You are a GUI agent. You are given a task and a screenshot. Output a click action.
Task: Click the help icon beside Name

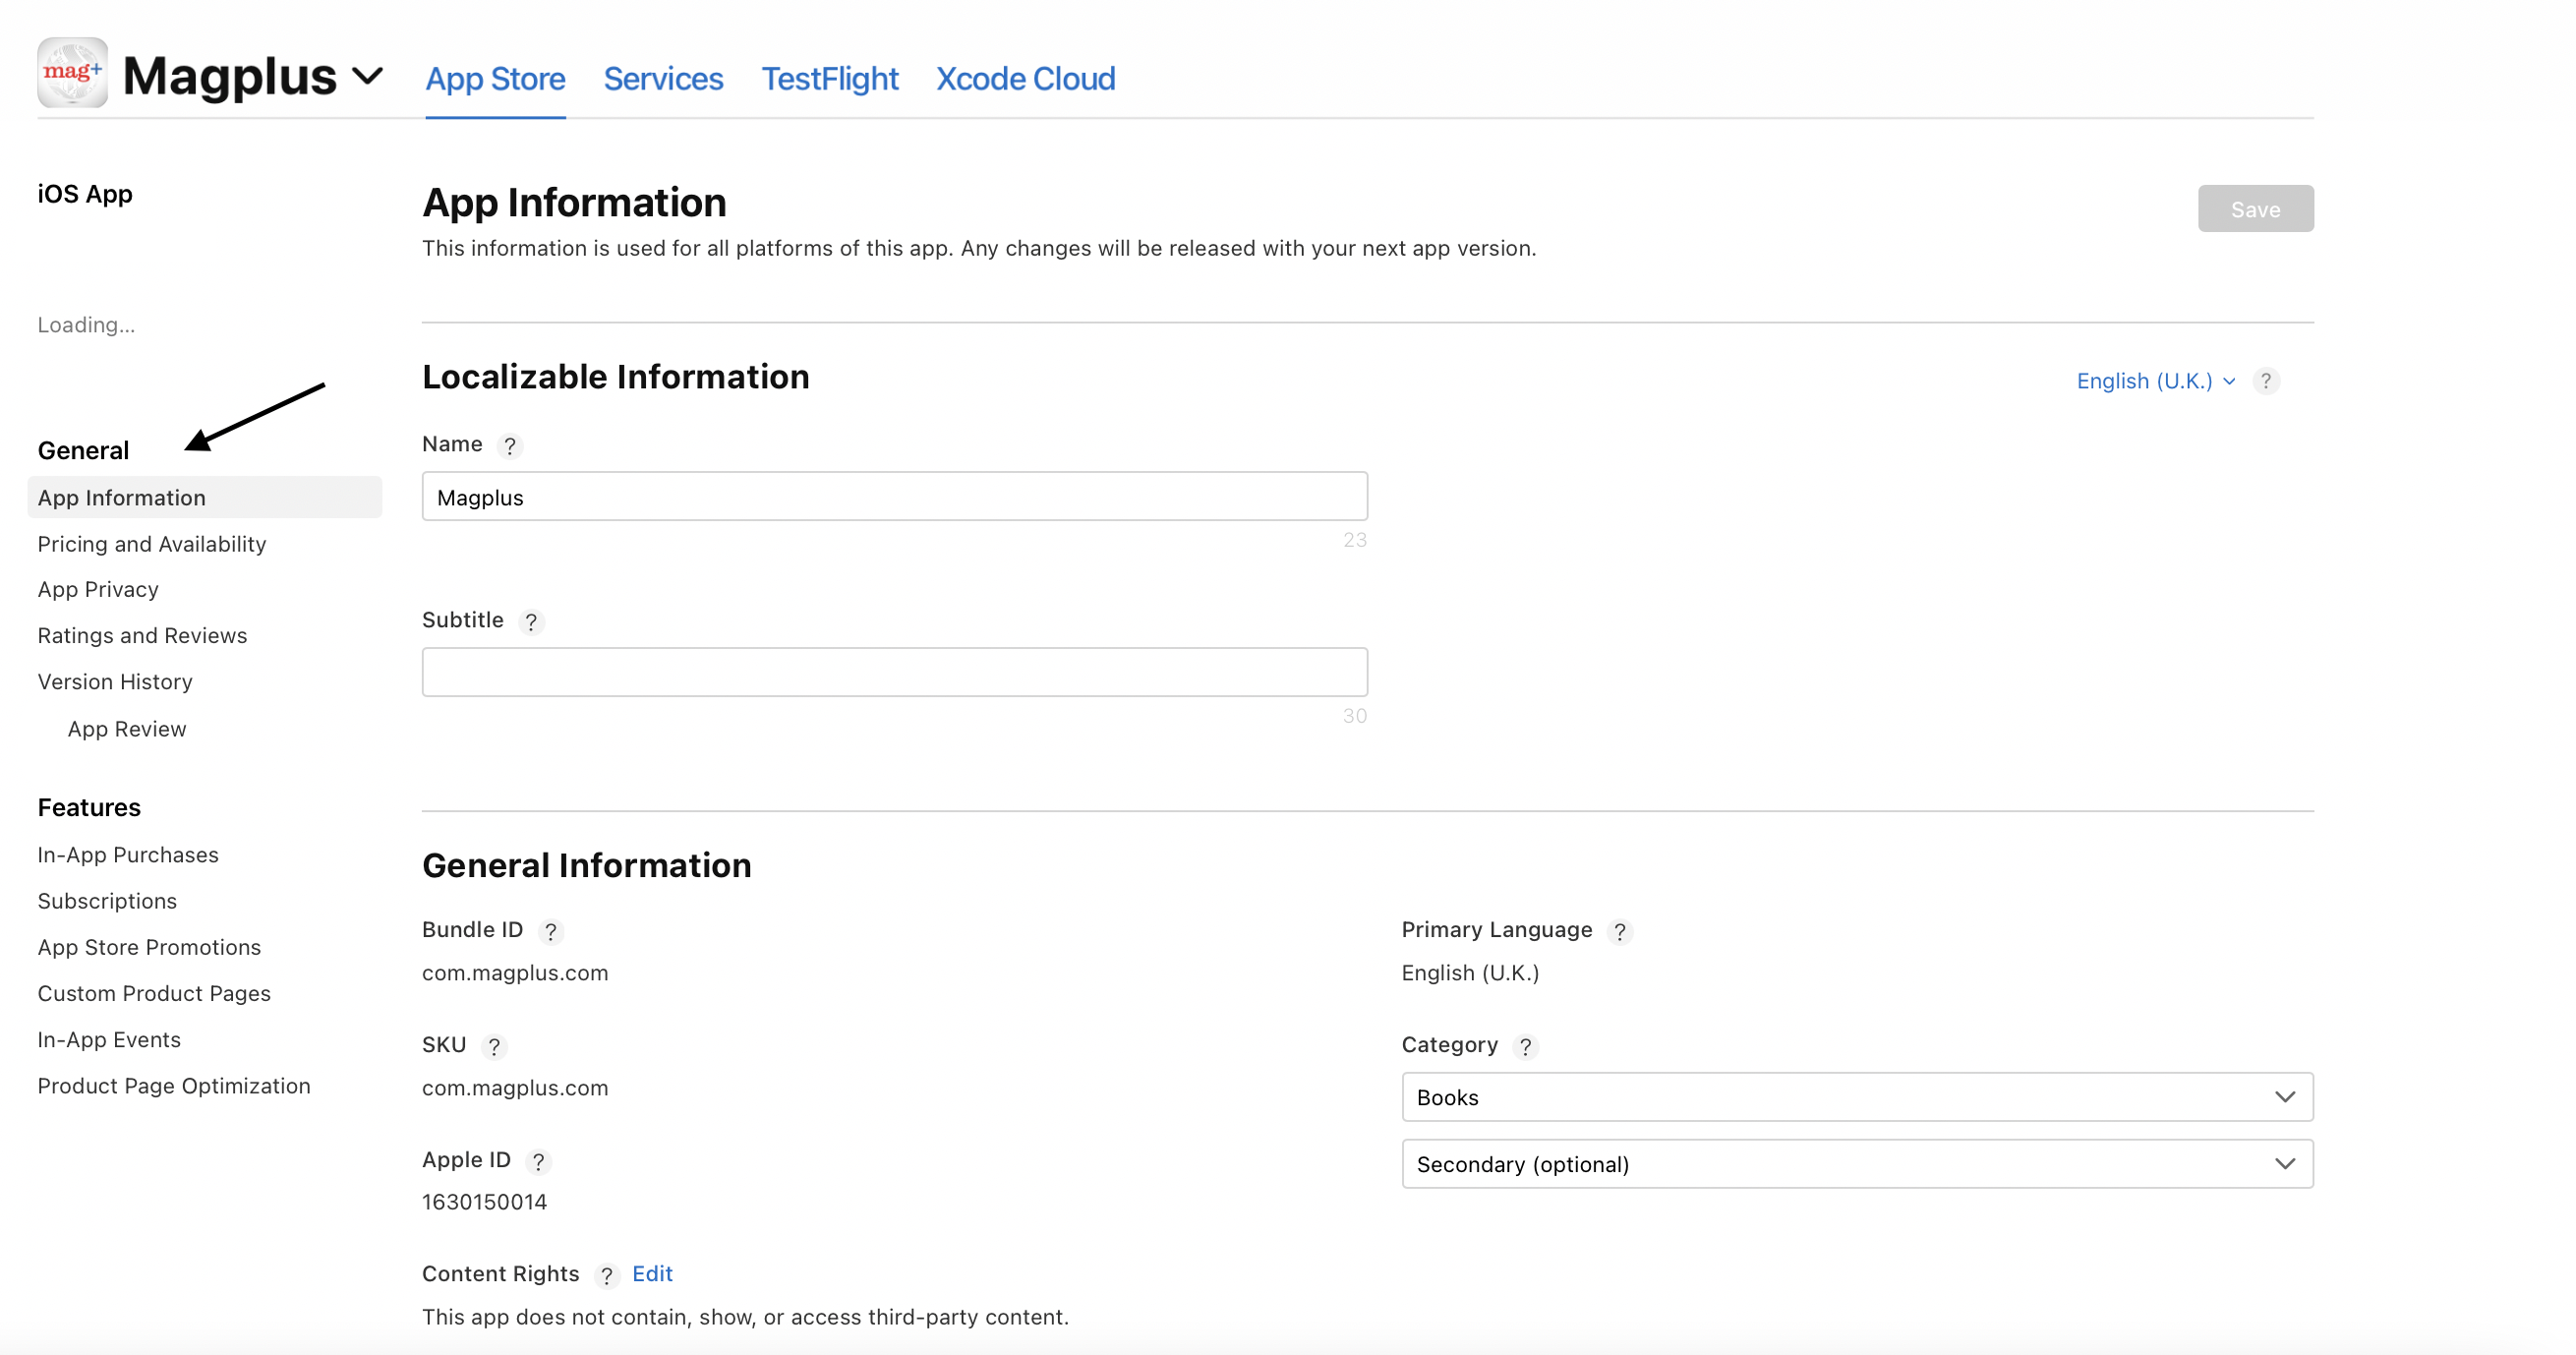pyautogui.click(x=510, y=445)
